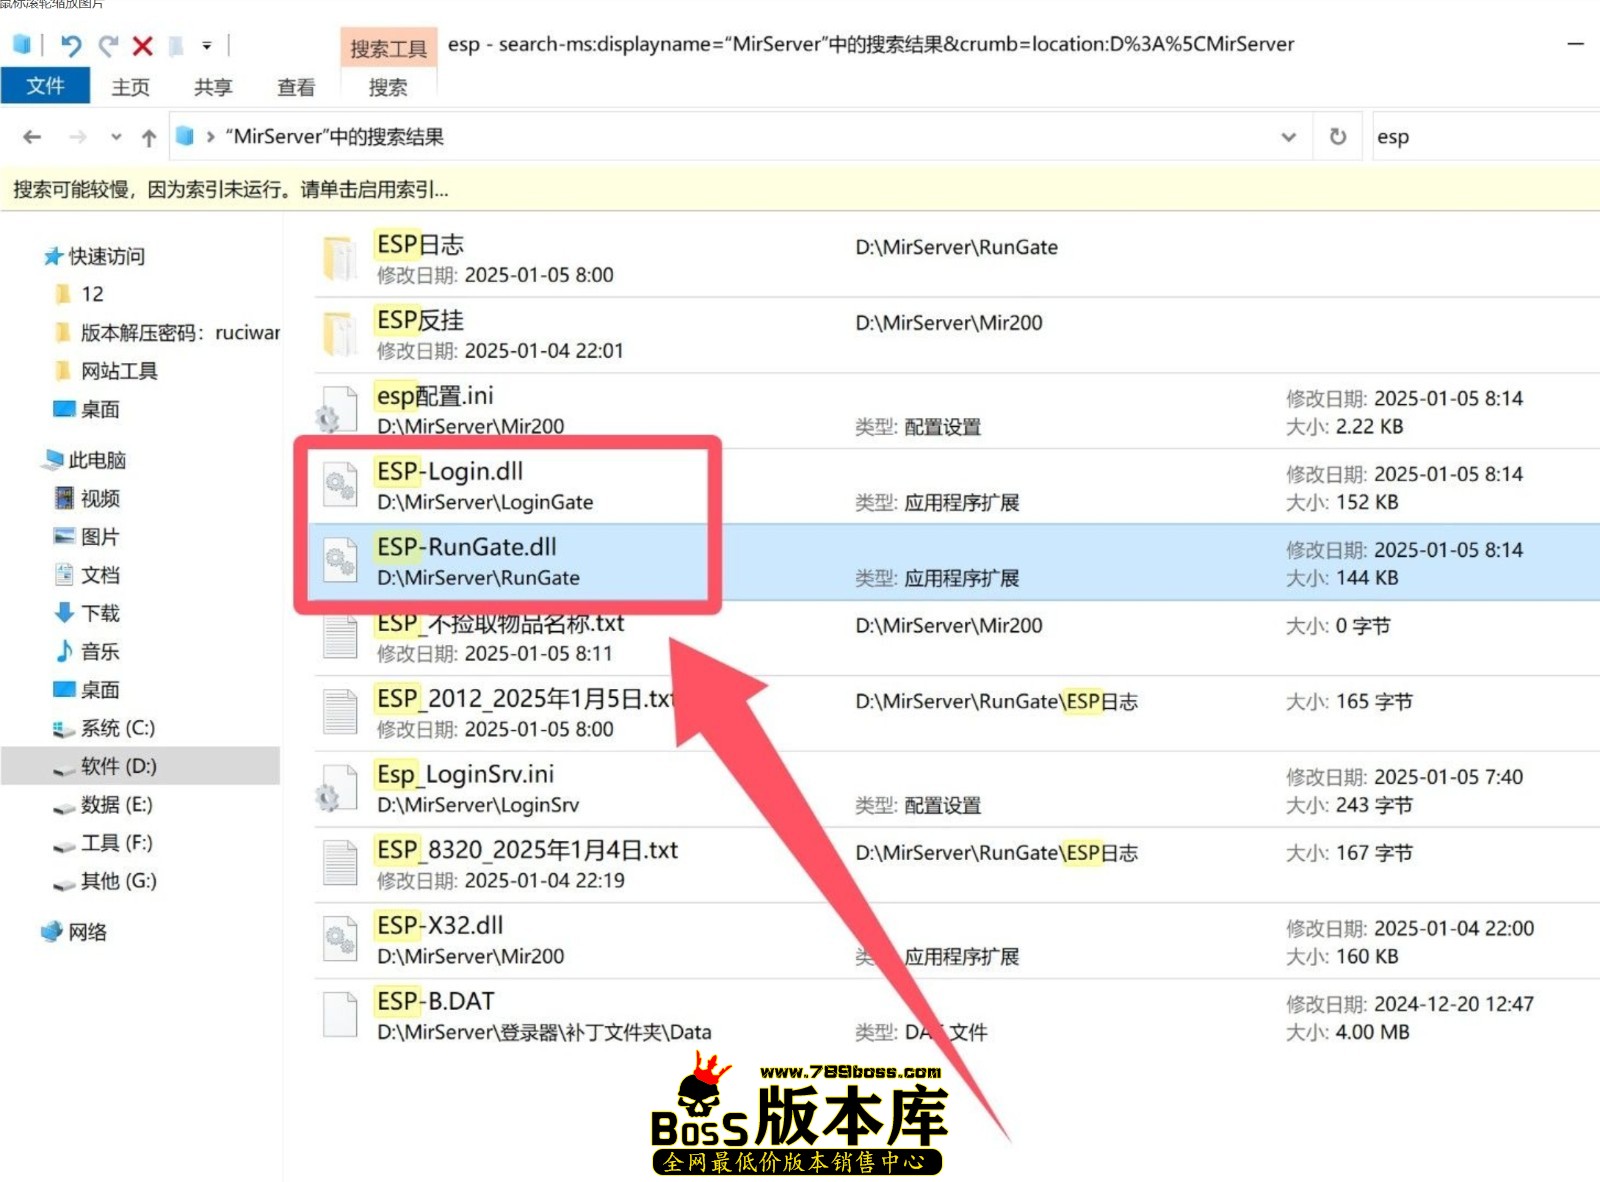Click the search box containing esp
1600x1182 pixels.
click(x=1480, y=137)
